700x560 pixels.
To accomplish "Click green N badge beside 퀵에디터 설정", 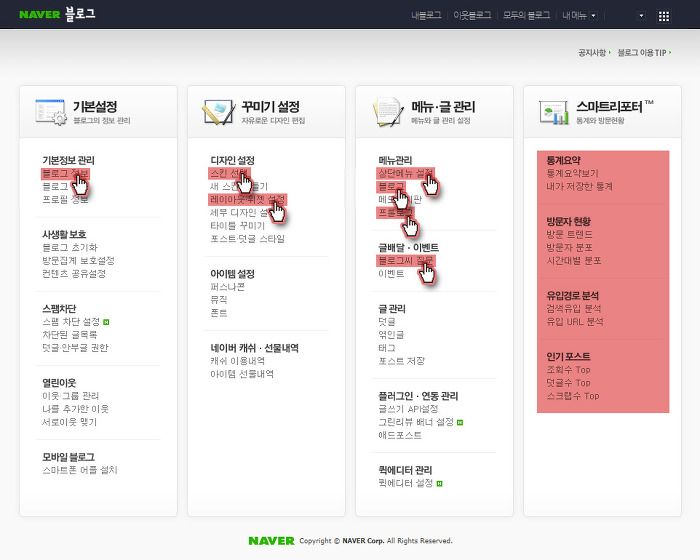I will tap(439, 483).
